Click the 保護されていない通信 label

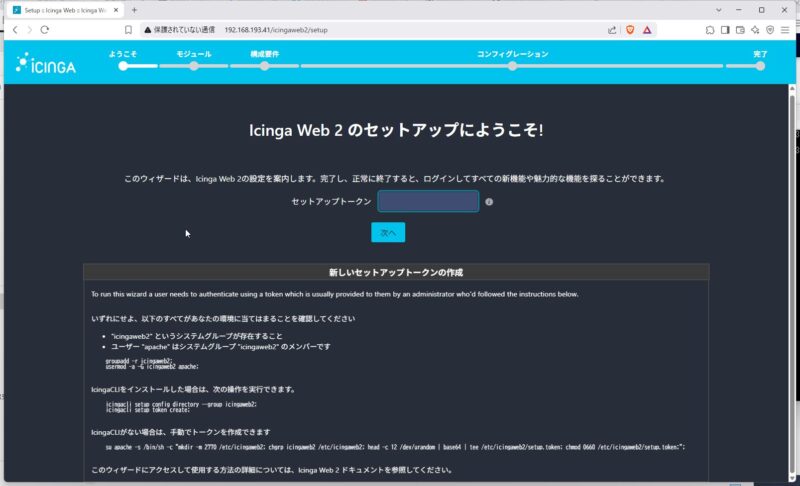tap(184, 30)
